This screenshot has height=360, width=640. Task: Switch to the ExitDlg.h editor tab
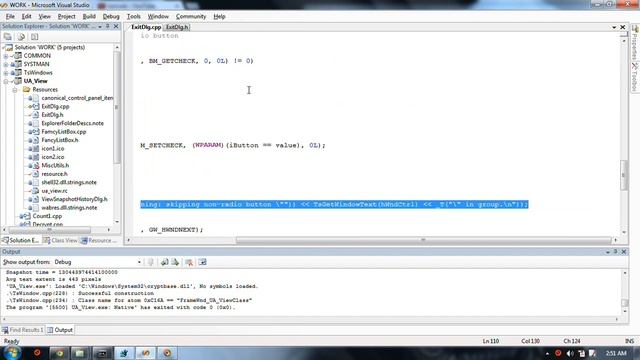(x=177, y=27)
